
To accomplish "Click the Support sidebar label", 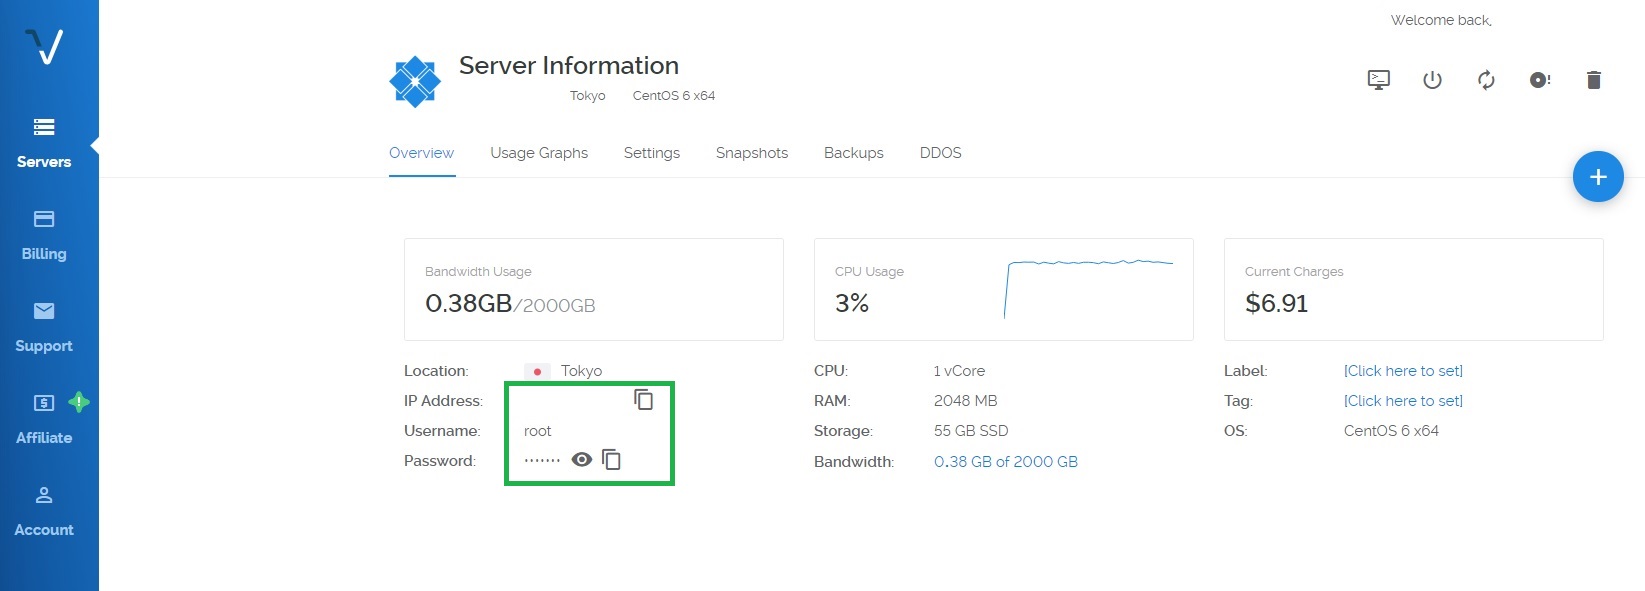I will pos(44,346).
